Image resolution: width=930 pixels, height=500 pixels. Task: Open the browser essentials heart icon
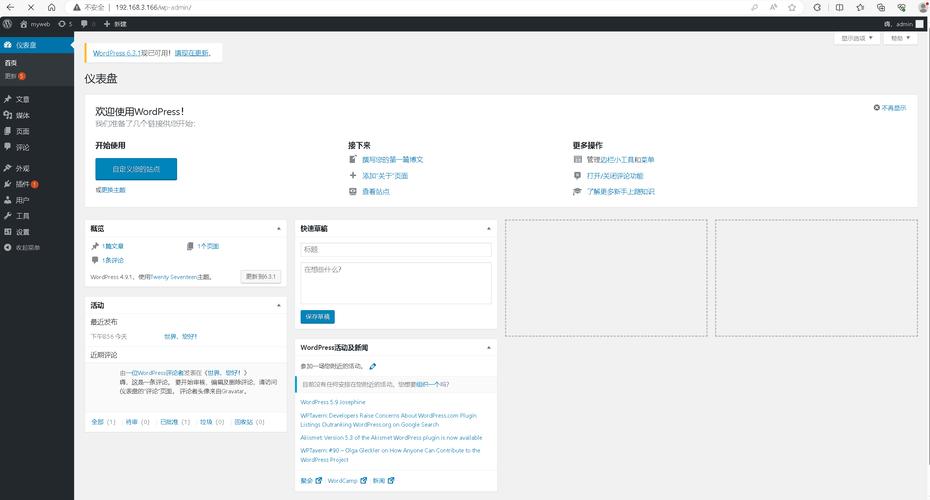[902, 7]
